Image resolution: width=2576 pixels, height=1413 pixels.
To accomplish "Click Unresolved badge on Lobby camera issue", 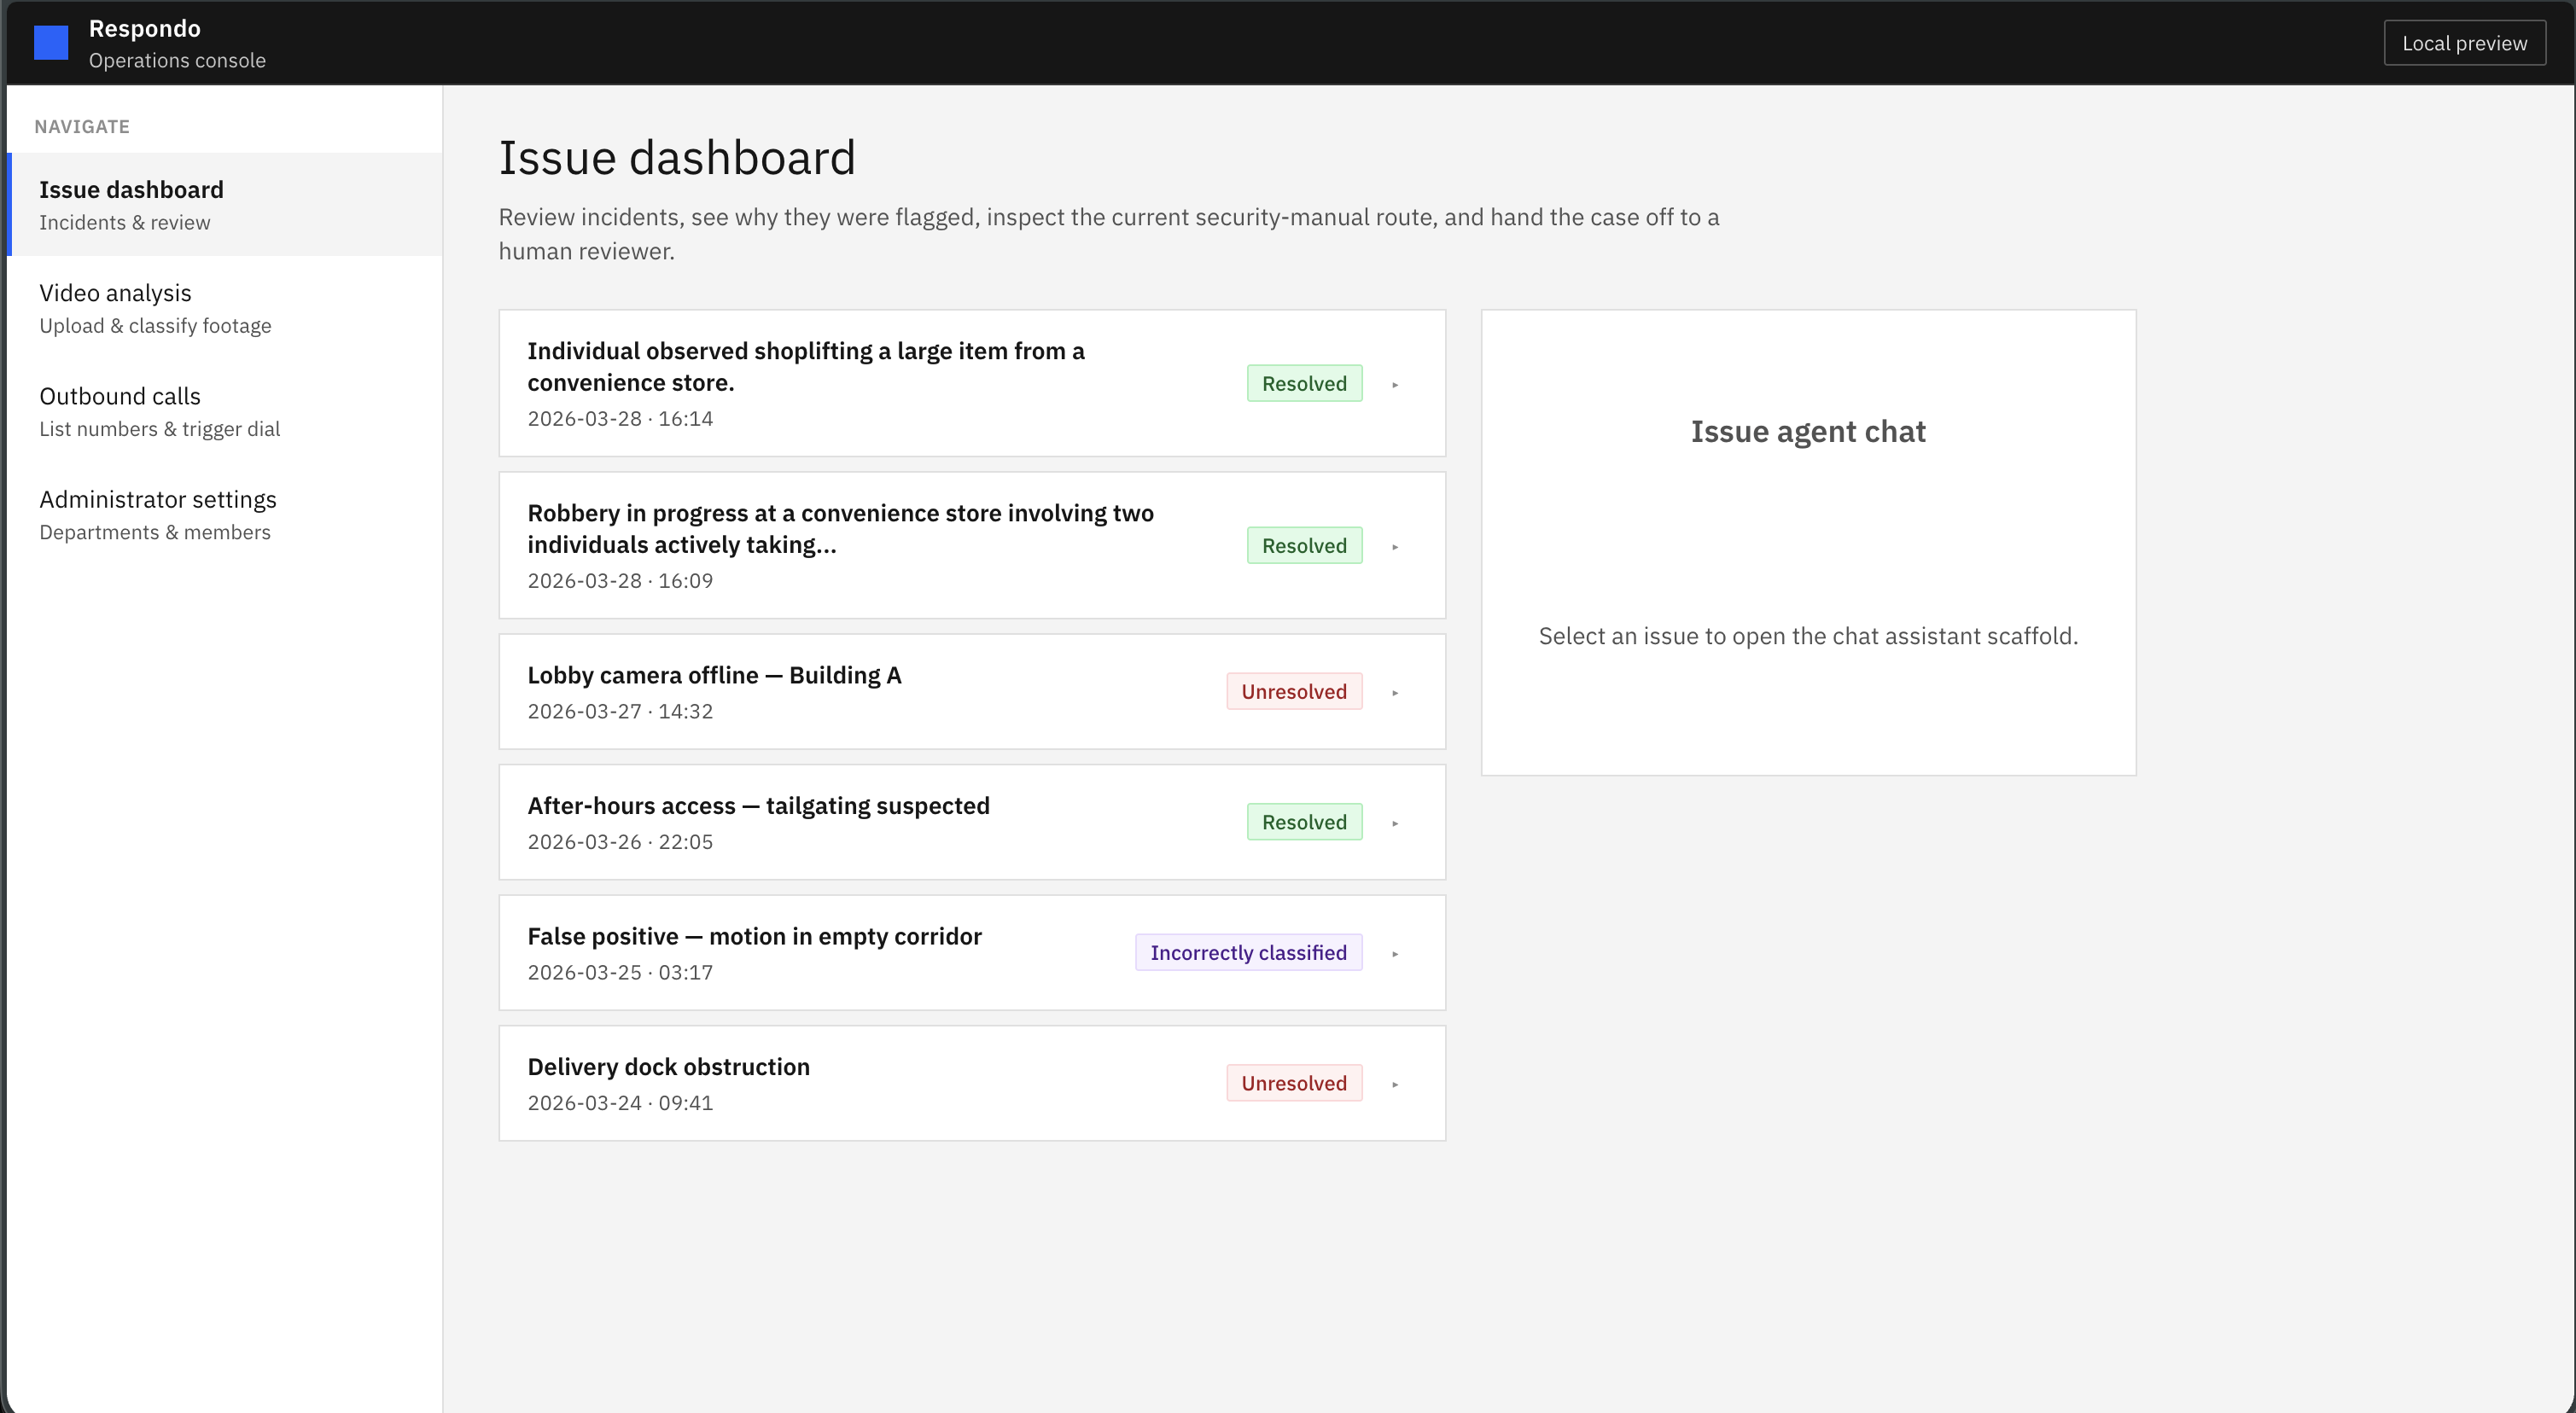I will 1293,692.
